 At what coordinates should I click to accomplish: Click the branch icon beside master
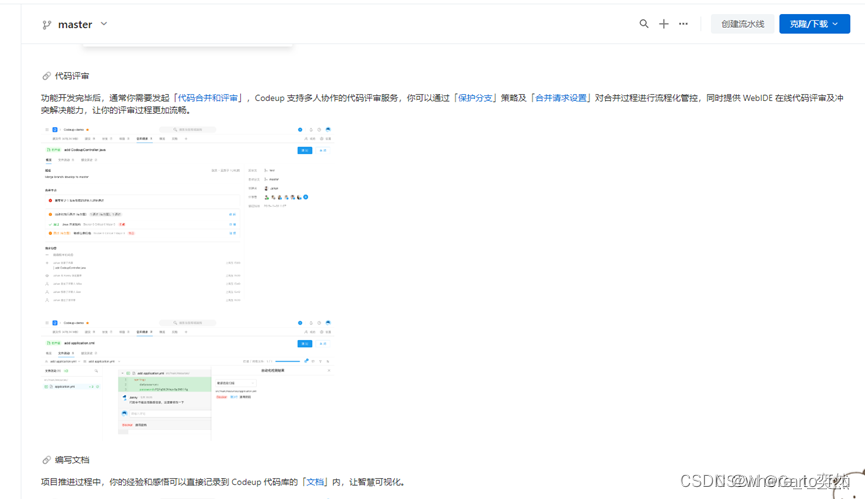point(47,25)
